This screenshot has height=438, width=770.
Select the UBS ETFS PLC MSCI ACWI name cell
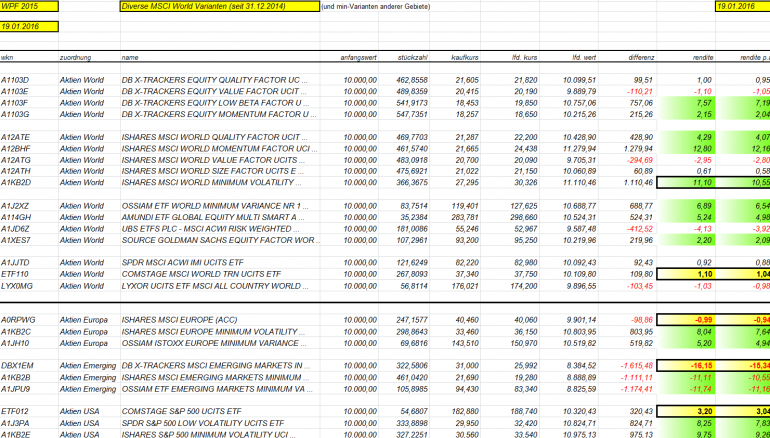point(220,229)
